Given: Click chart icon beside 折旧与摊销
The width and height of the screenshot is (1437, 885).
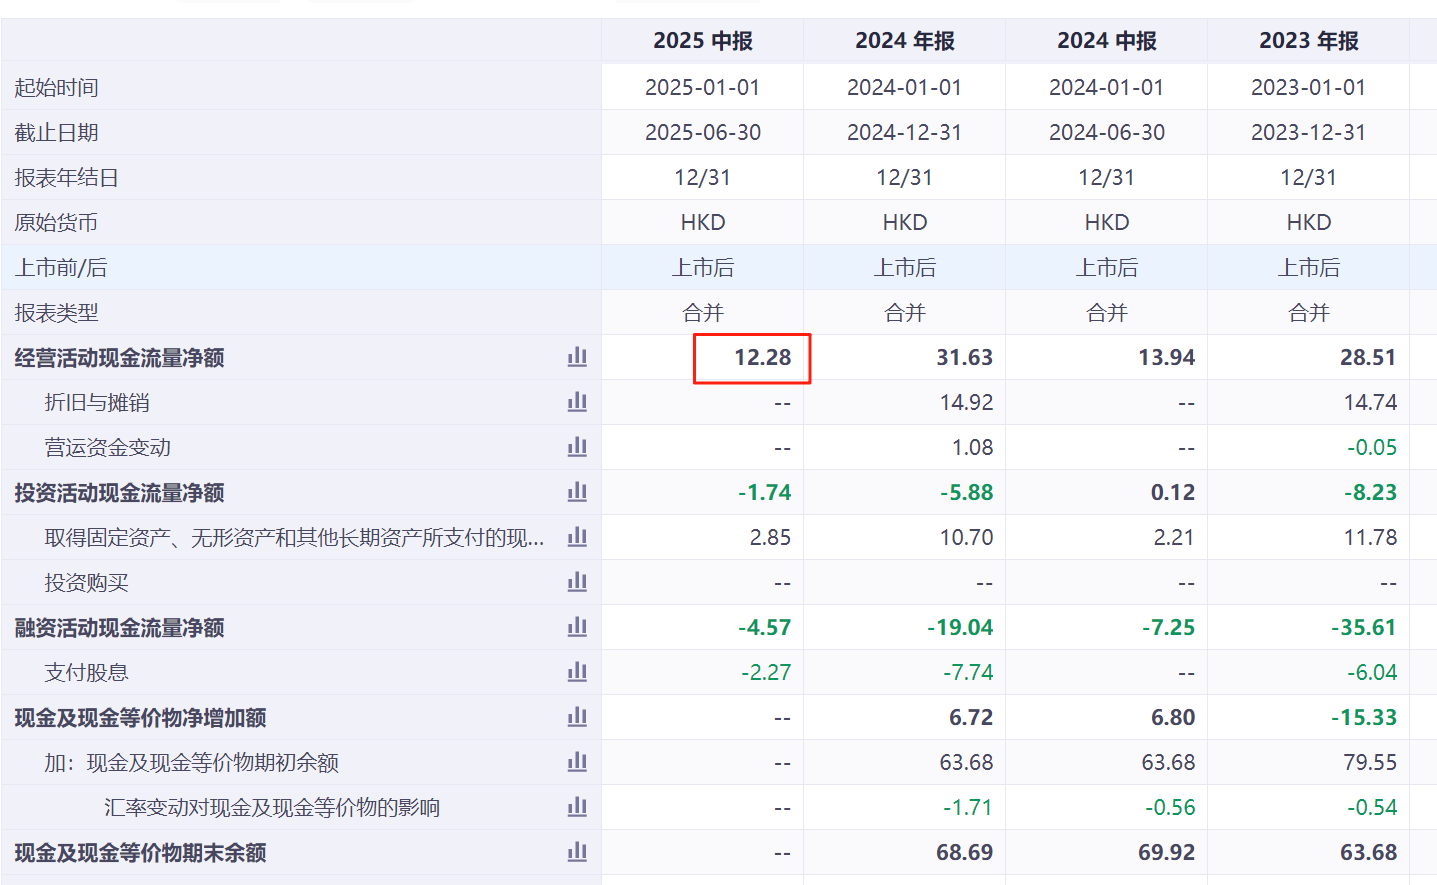Looking at the screenshot, I should [x=577, y=402].
